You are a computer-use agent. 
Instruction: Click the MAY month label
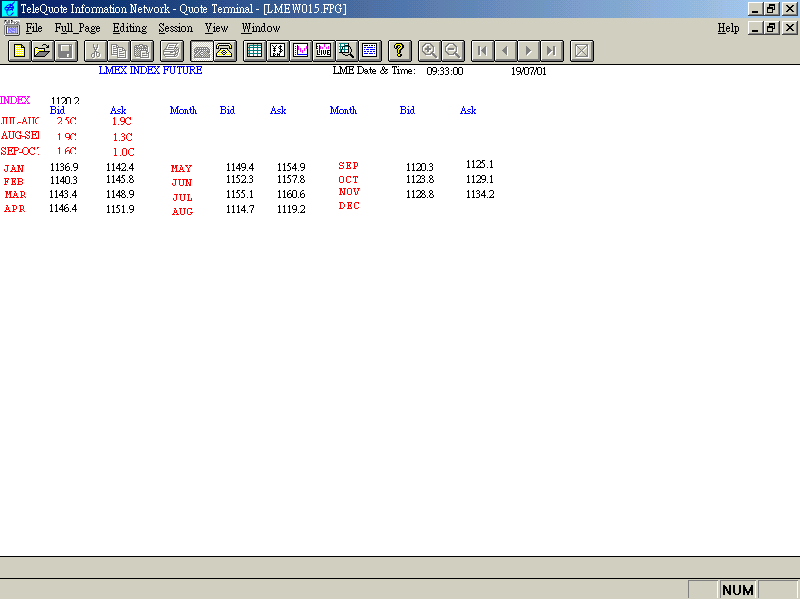pyautogui.click(x=181, y=168)
